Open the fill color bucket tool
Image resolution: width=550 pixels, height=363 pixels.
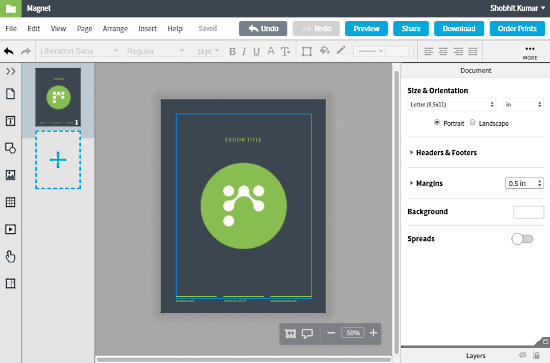pyautogui.click(x=324, y=51)
